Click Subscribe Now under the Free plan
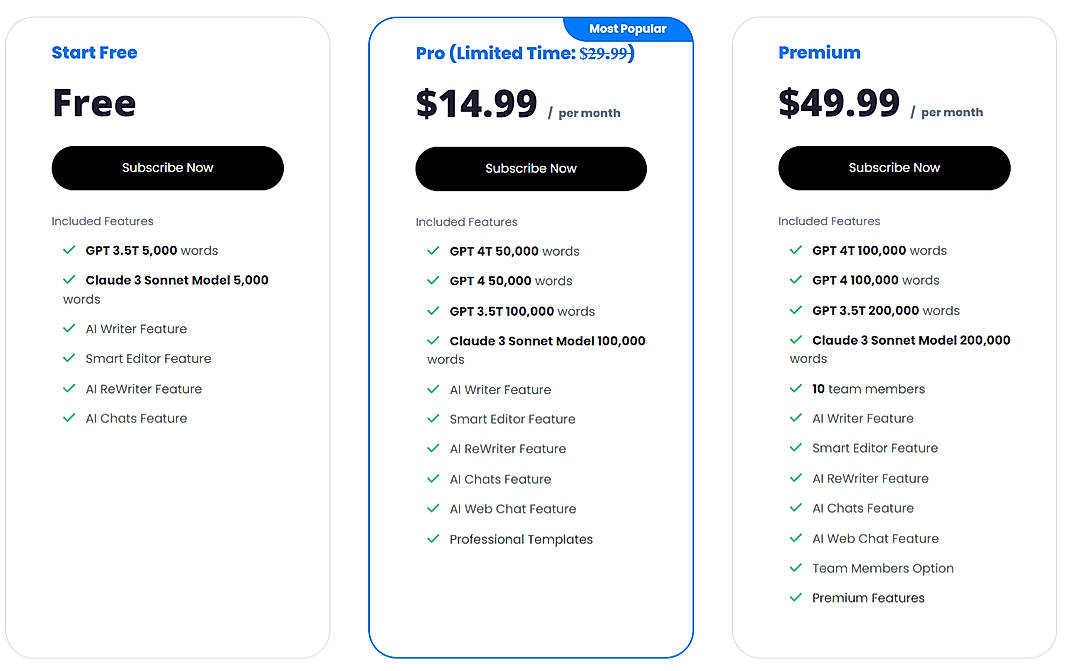This screenshot has width=1070, height=671. tap(167, 168)
